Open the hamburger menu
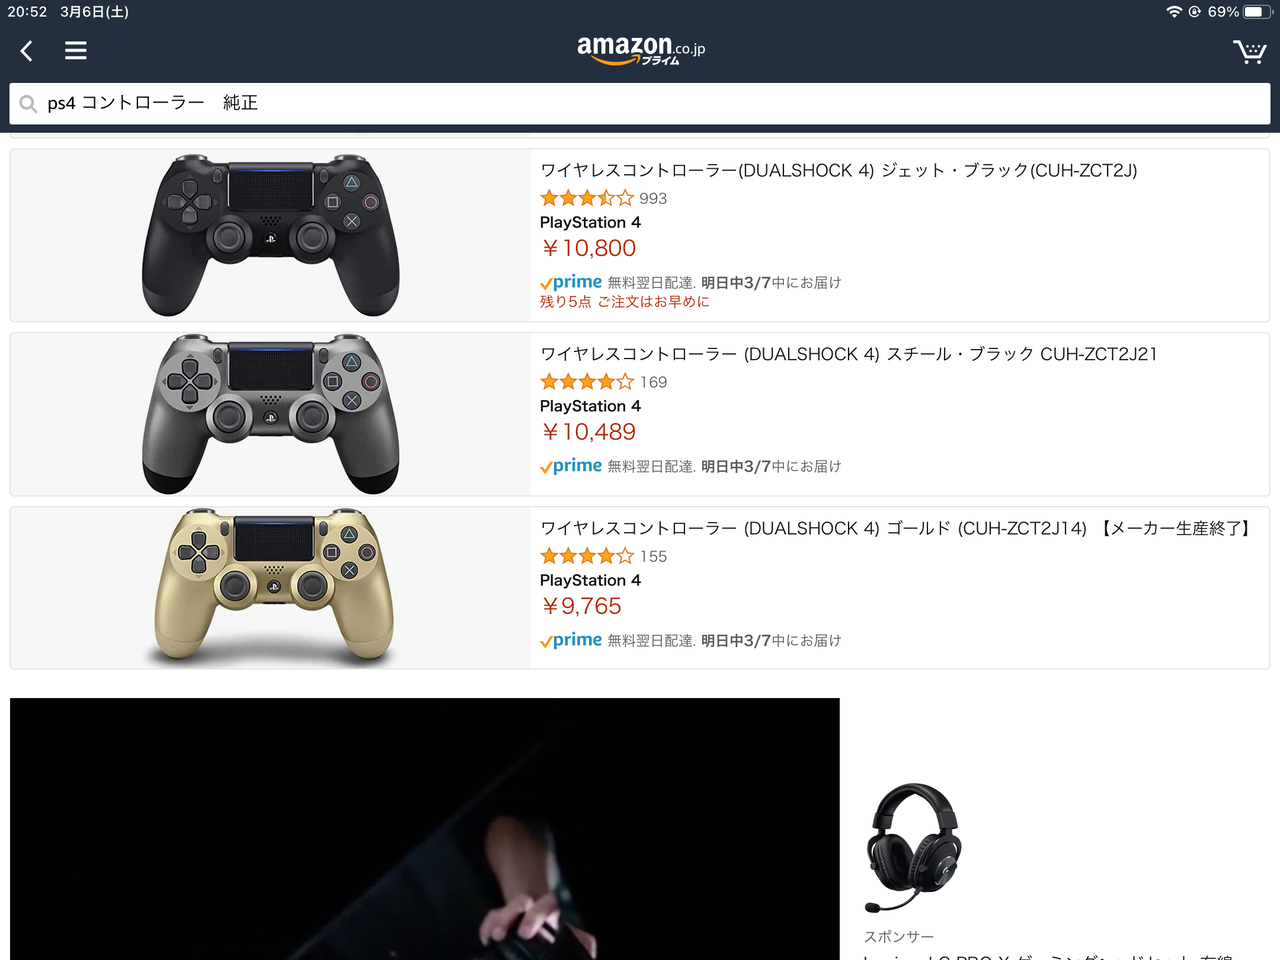Screen dimensions: 1280x960 [76, 51]
